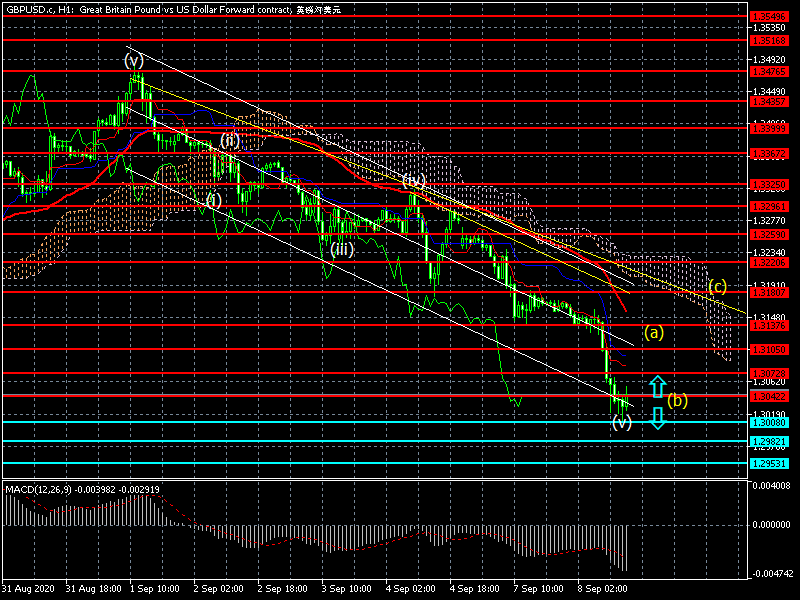Click the (iv) wave label
Viewport: 800px width, 600px height.
pos(414,180)
